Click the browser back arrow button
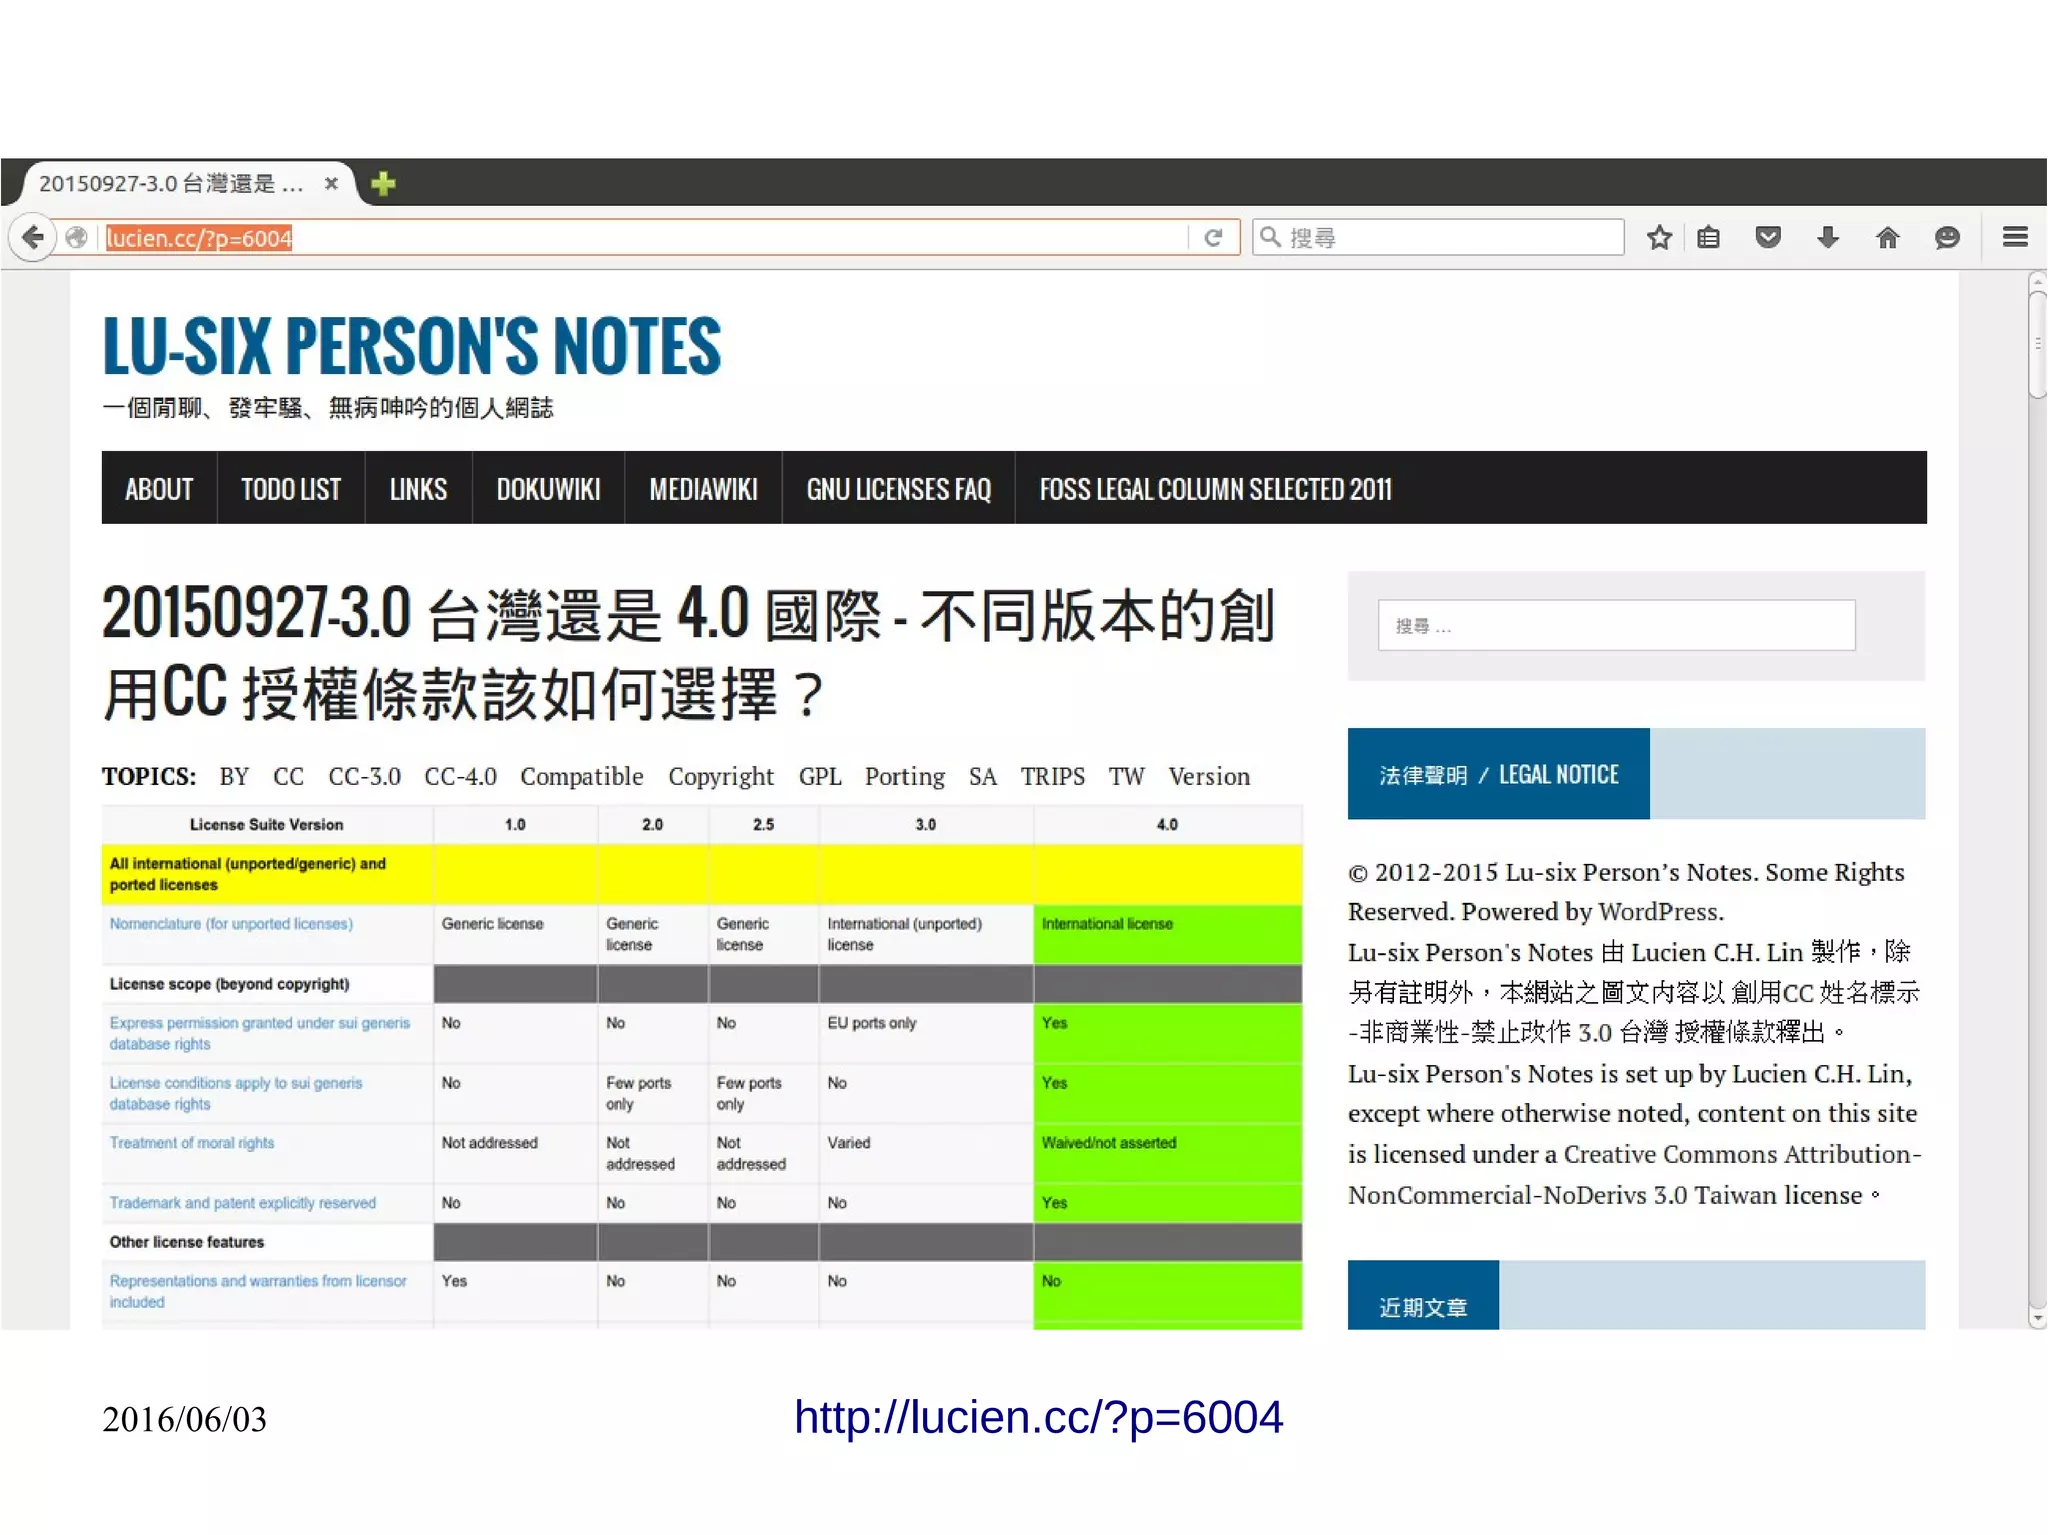Image resolution: width=2048 pixels, height=1535 pixels. (33, 237)
